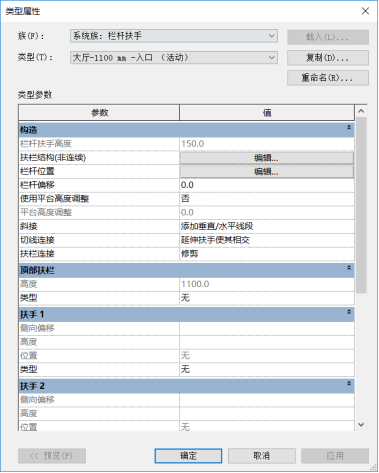Screen dimensions: 379x473
Task: Close the 类型属性 dialog
Action: (365, 11)
